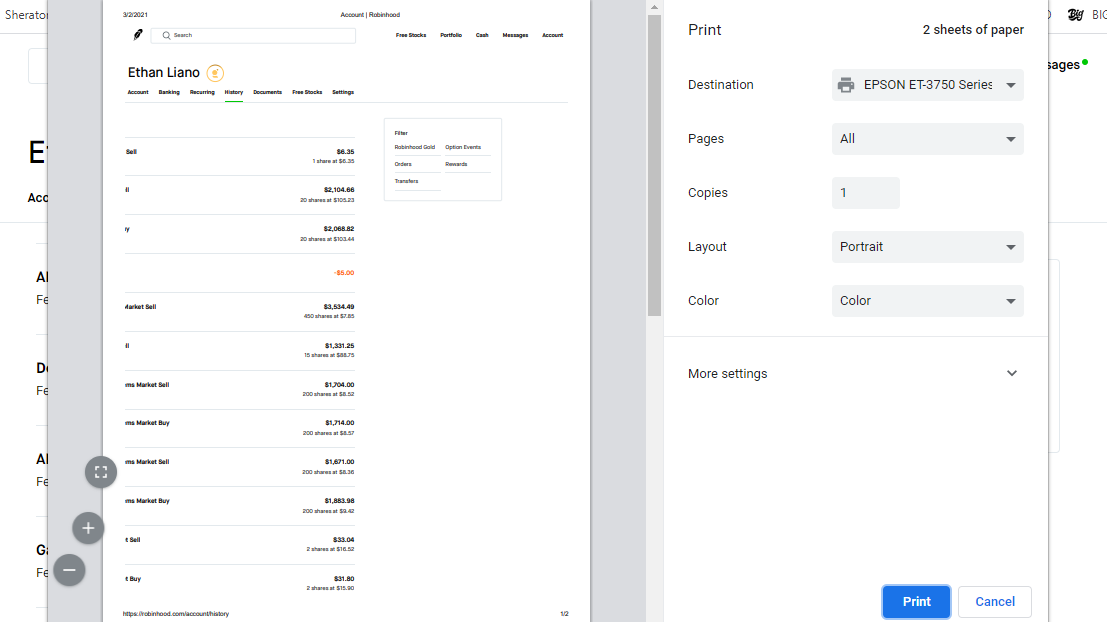Click Messages in preview top nav
The height and width of the screenshot is (622, 1107).
point(515,35)
